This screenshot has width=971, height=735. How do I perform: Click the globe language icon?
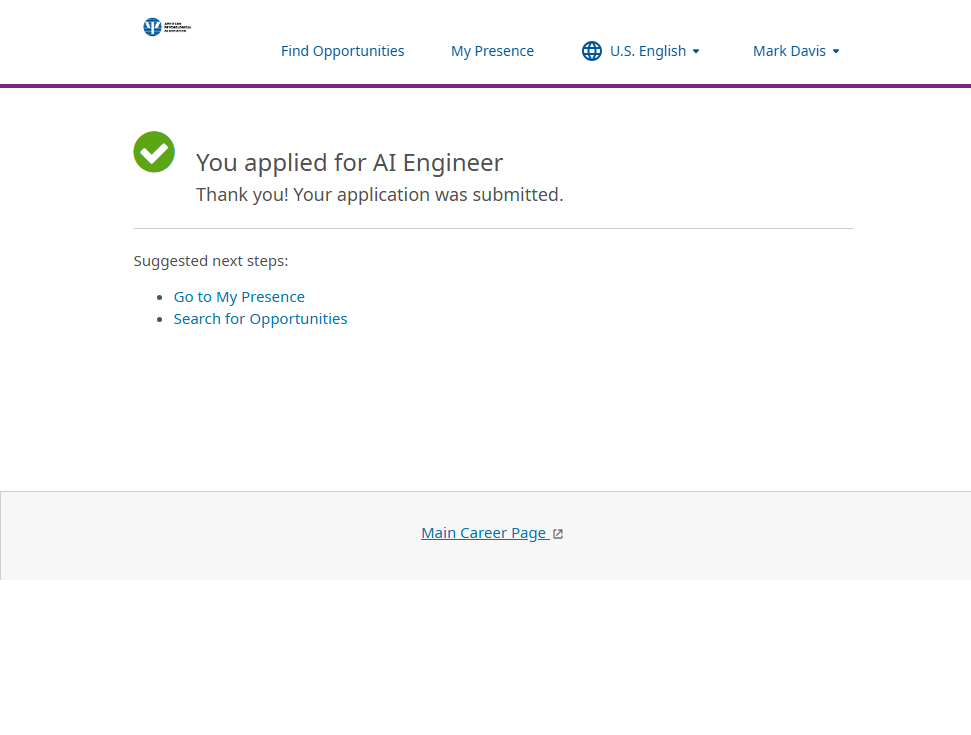[592, 51]
